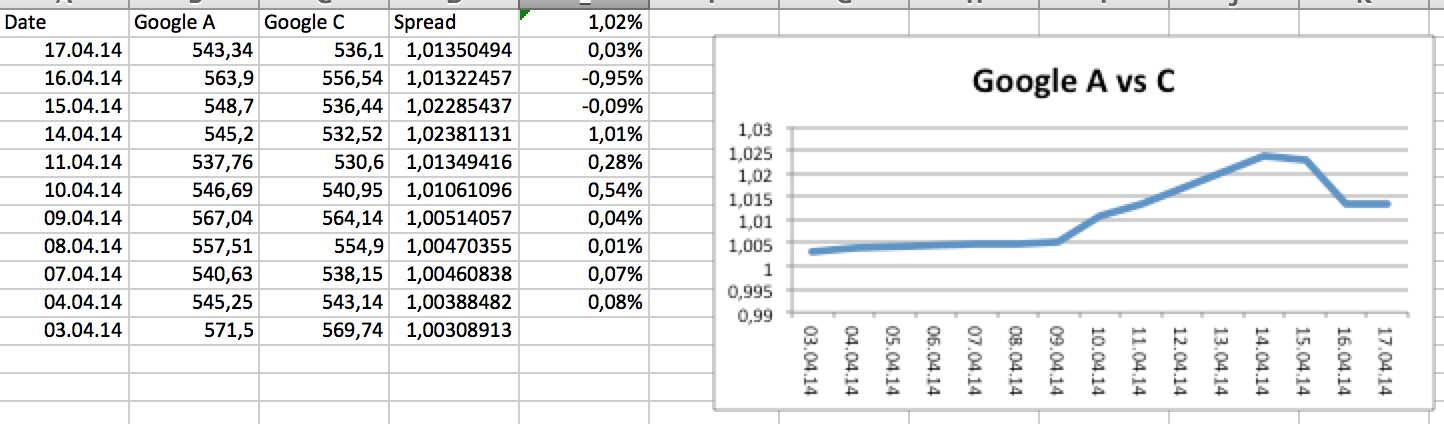Select date cell 16.04.14 in table

coord(65,78)
